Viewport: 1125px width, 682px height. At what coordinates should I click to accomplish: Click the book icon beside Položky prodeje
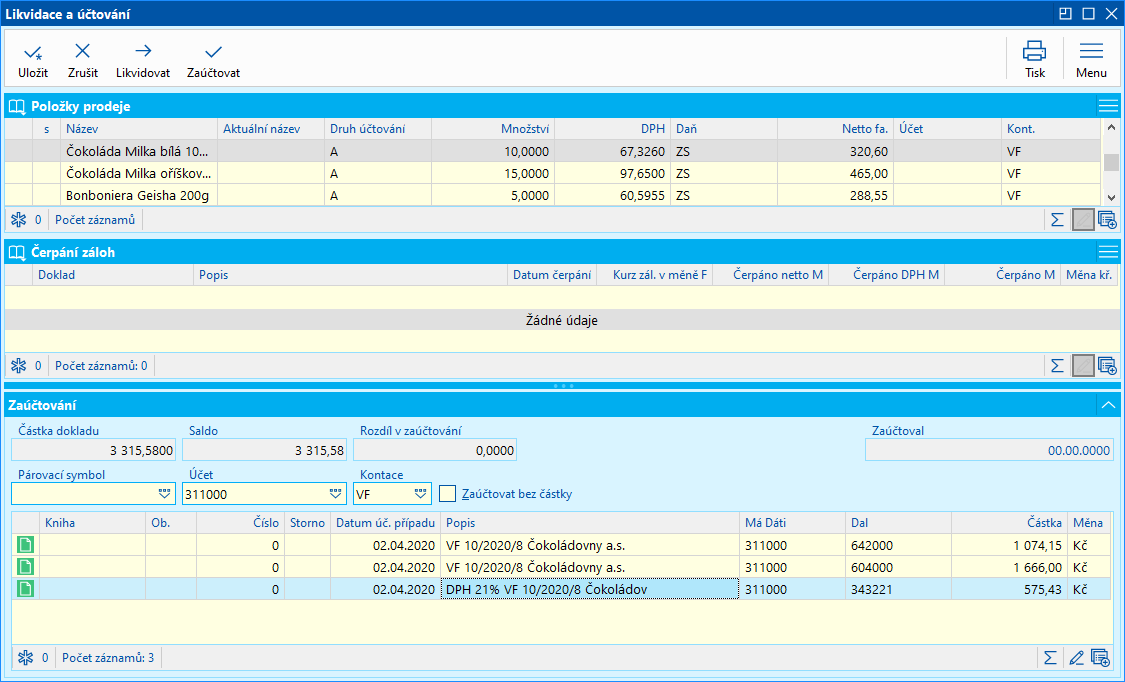(17, 107)
